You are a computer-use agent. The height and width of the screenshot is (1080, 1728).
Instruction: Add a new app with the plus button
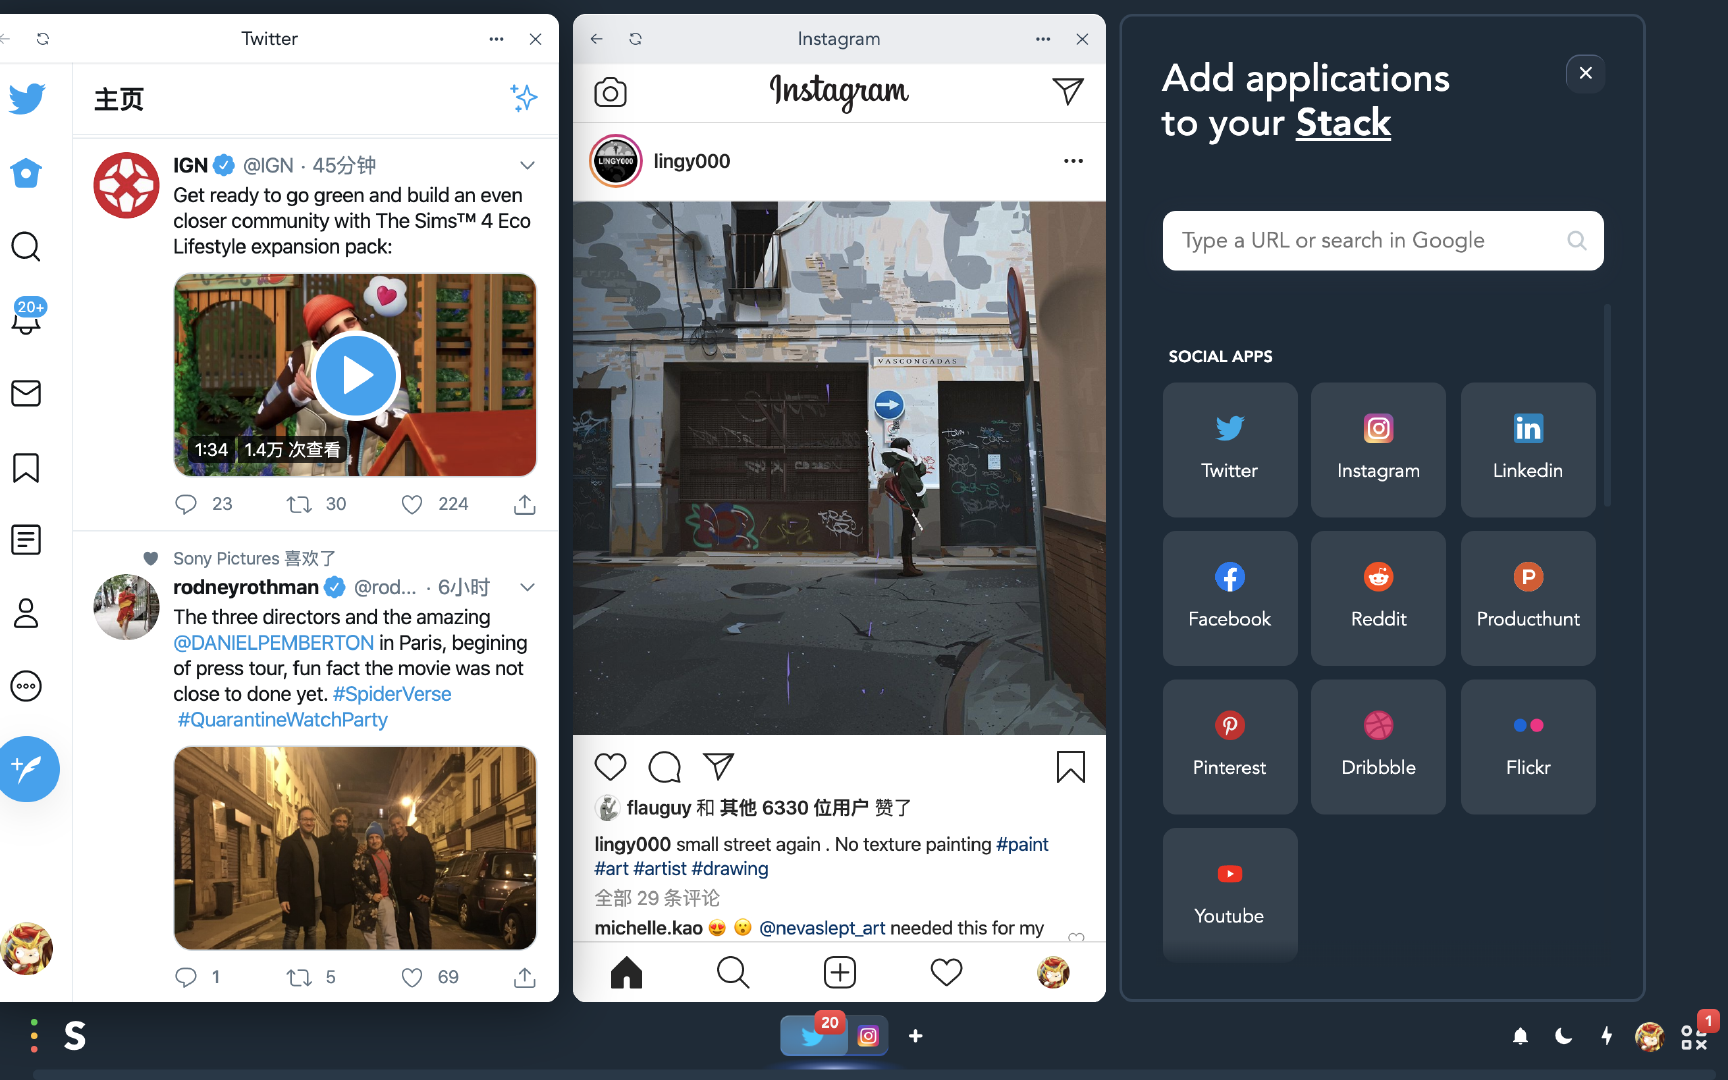(915, 1036)
